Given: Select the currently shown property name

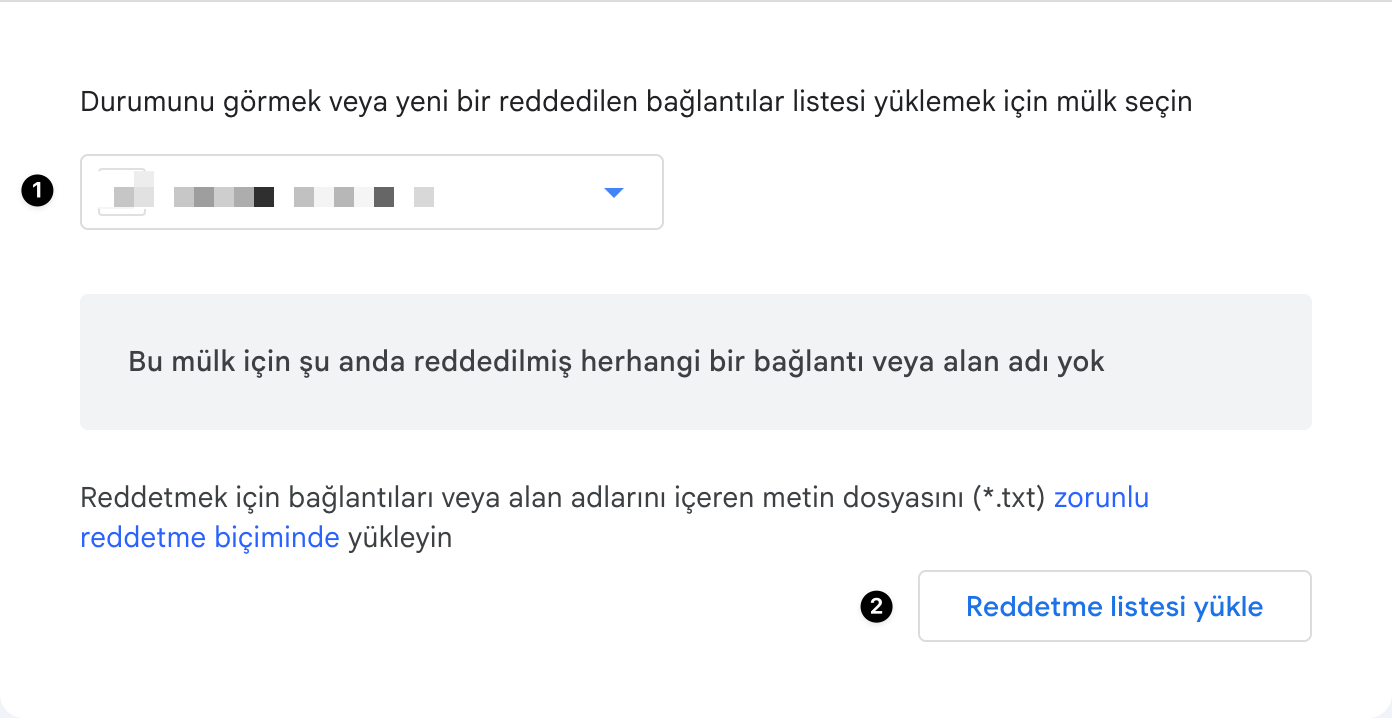Looking at the screenshot, I should 300,196.
